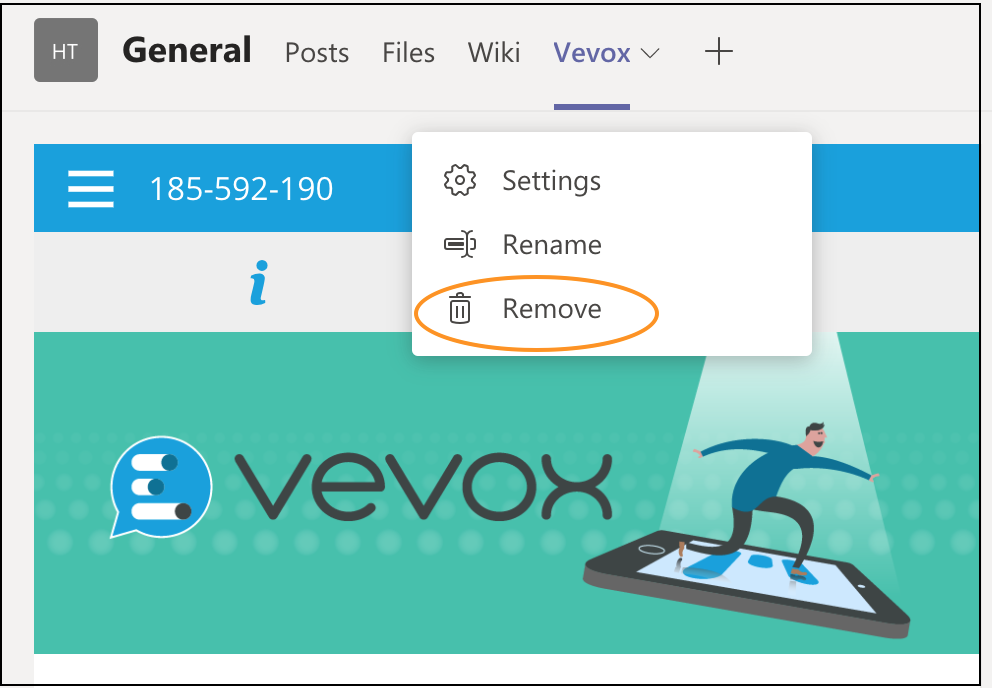
Task: Choose Settings from the tab menu
Action: (x=551, y=181)
